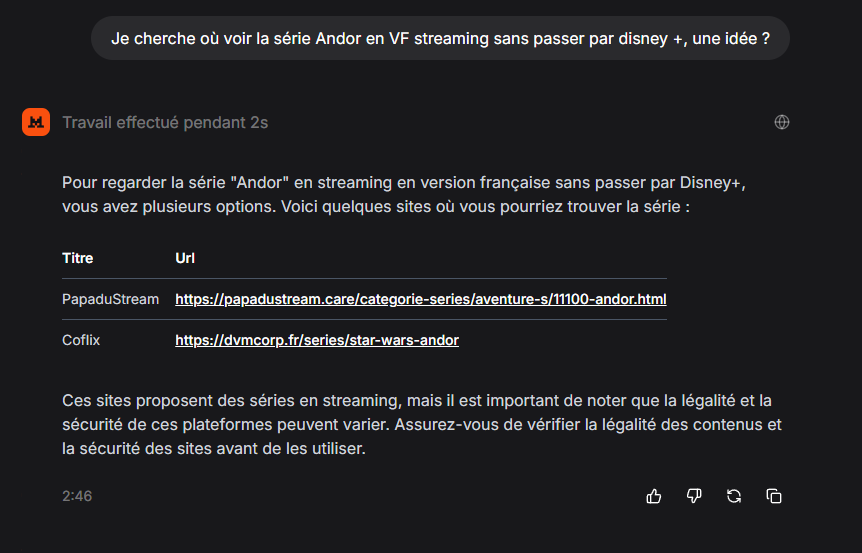Click the user message bubble about Andor
Image resolution: width=862 pixels, height=553 pixels.
click(x=440, y=38)
